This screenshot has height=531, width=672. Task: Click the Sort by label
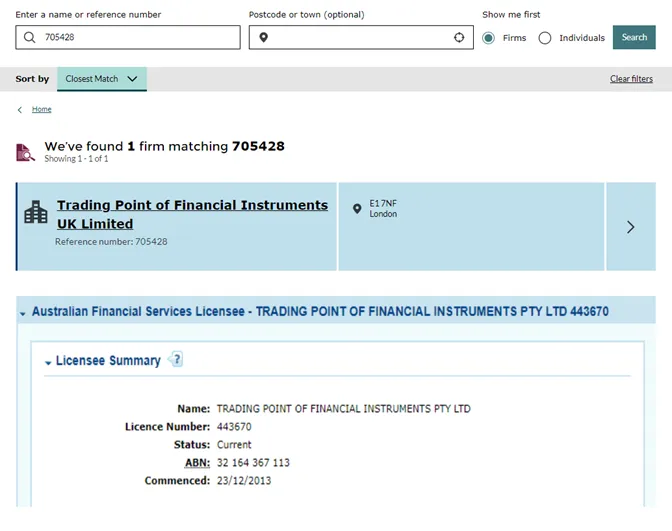[32, 79]
